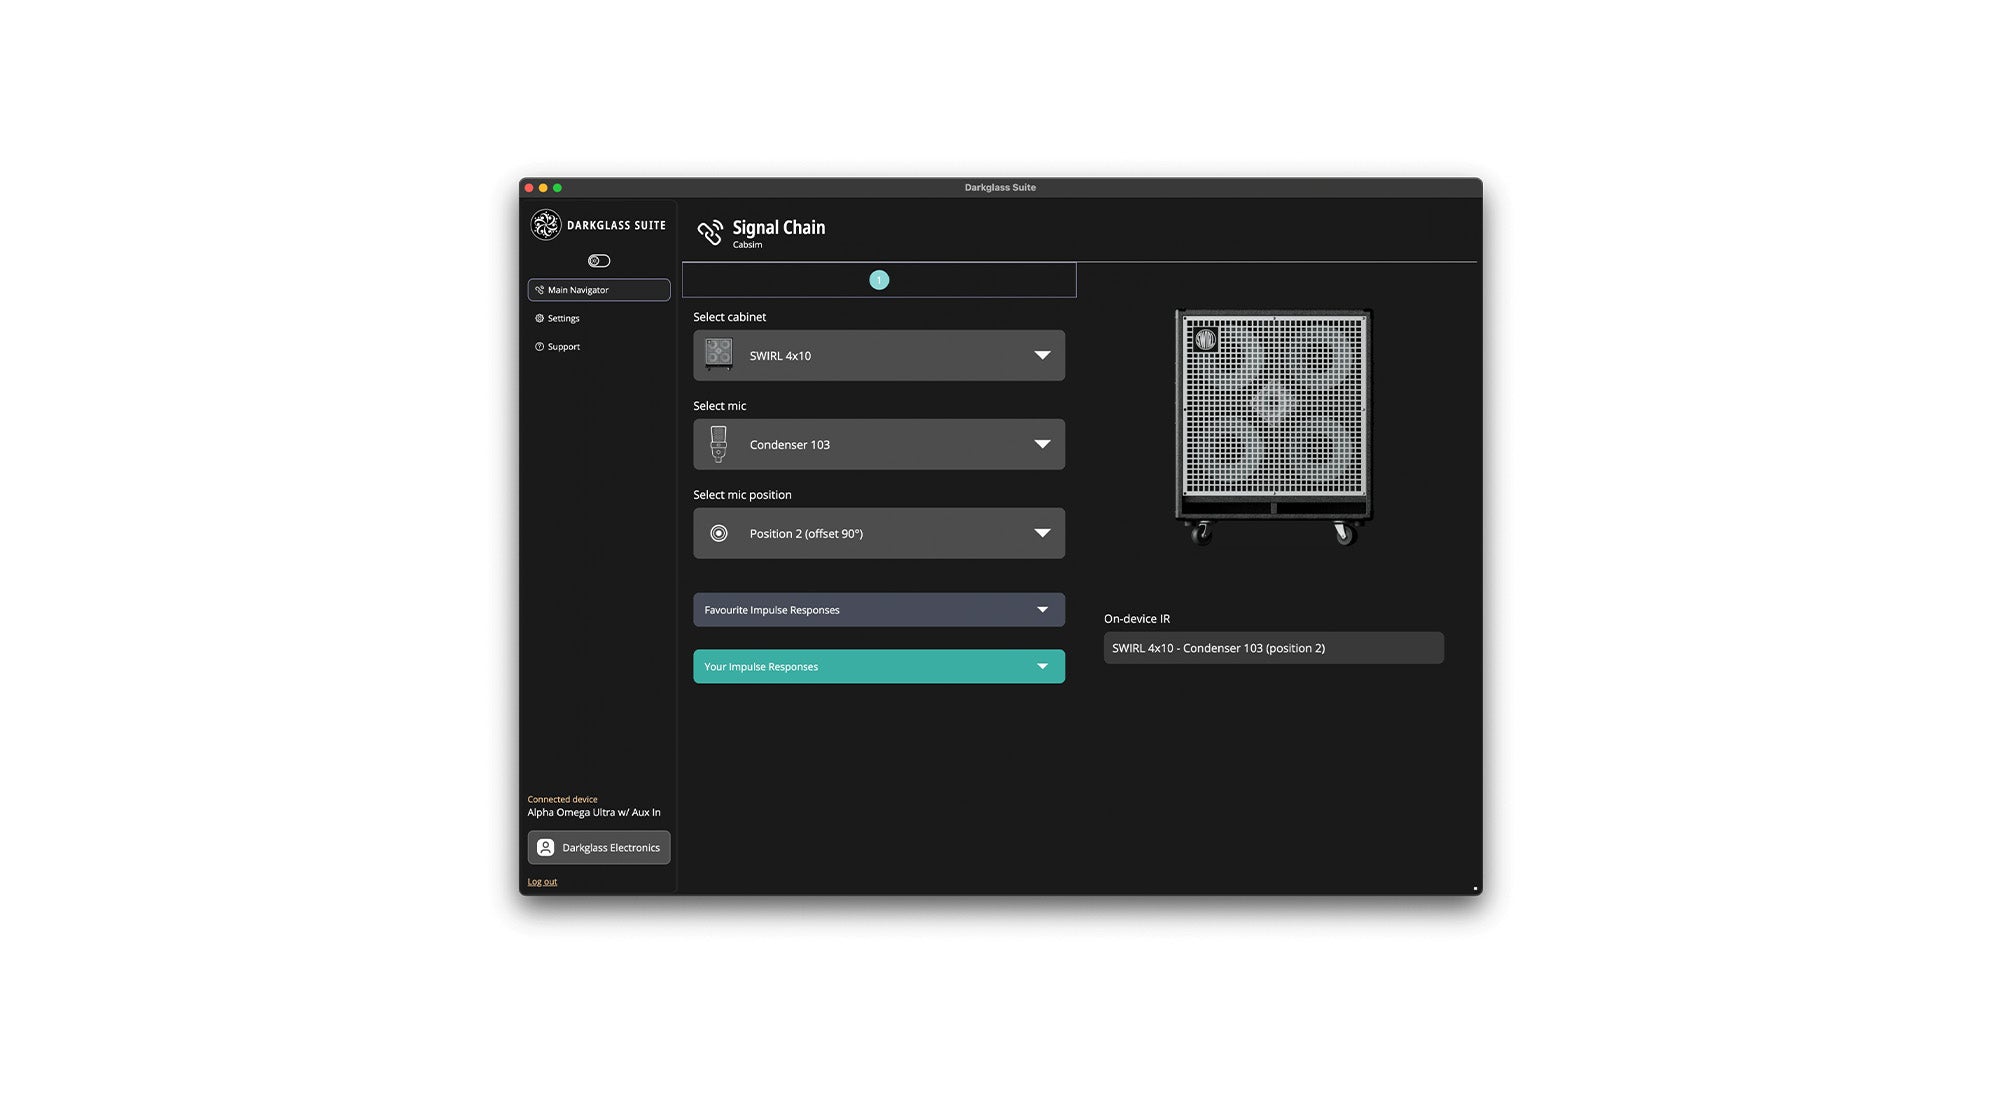
Task: Select slot 1 circle in signal chain
Action: click(879, 280)
